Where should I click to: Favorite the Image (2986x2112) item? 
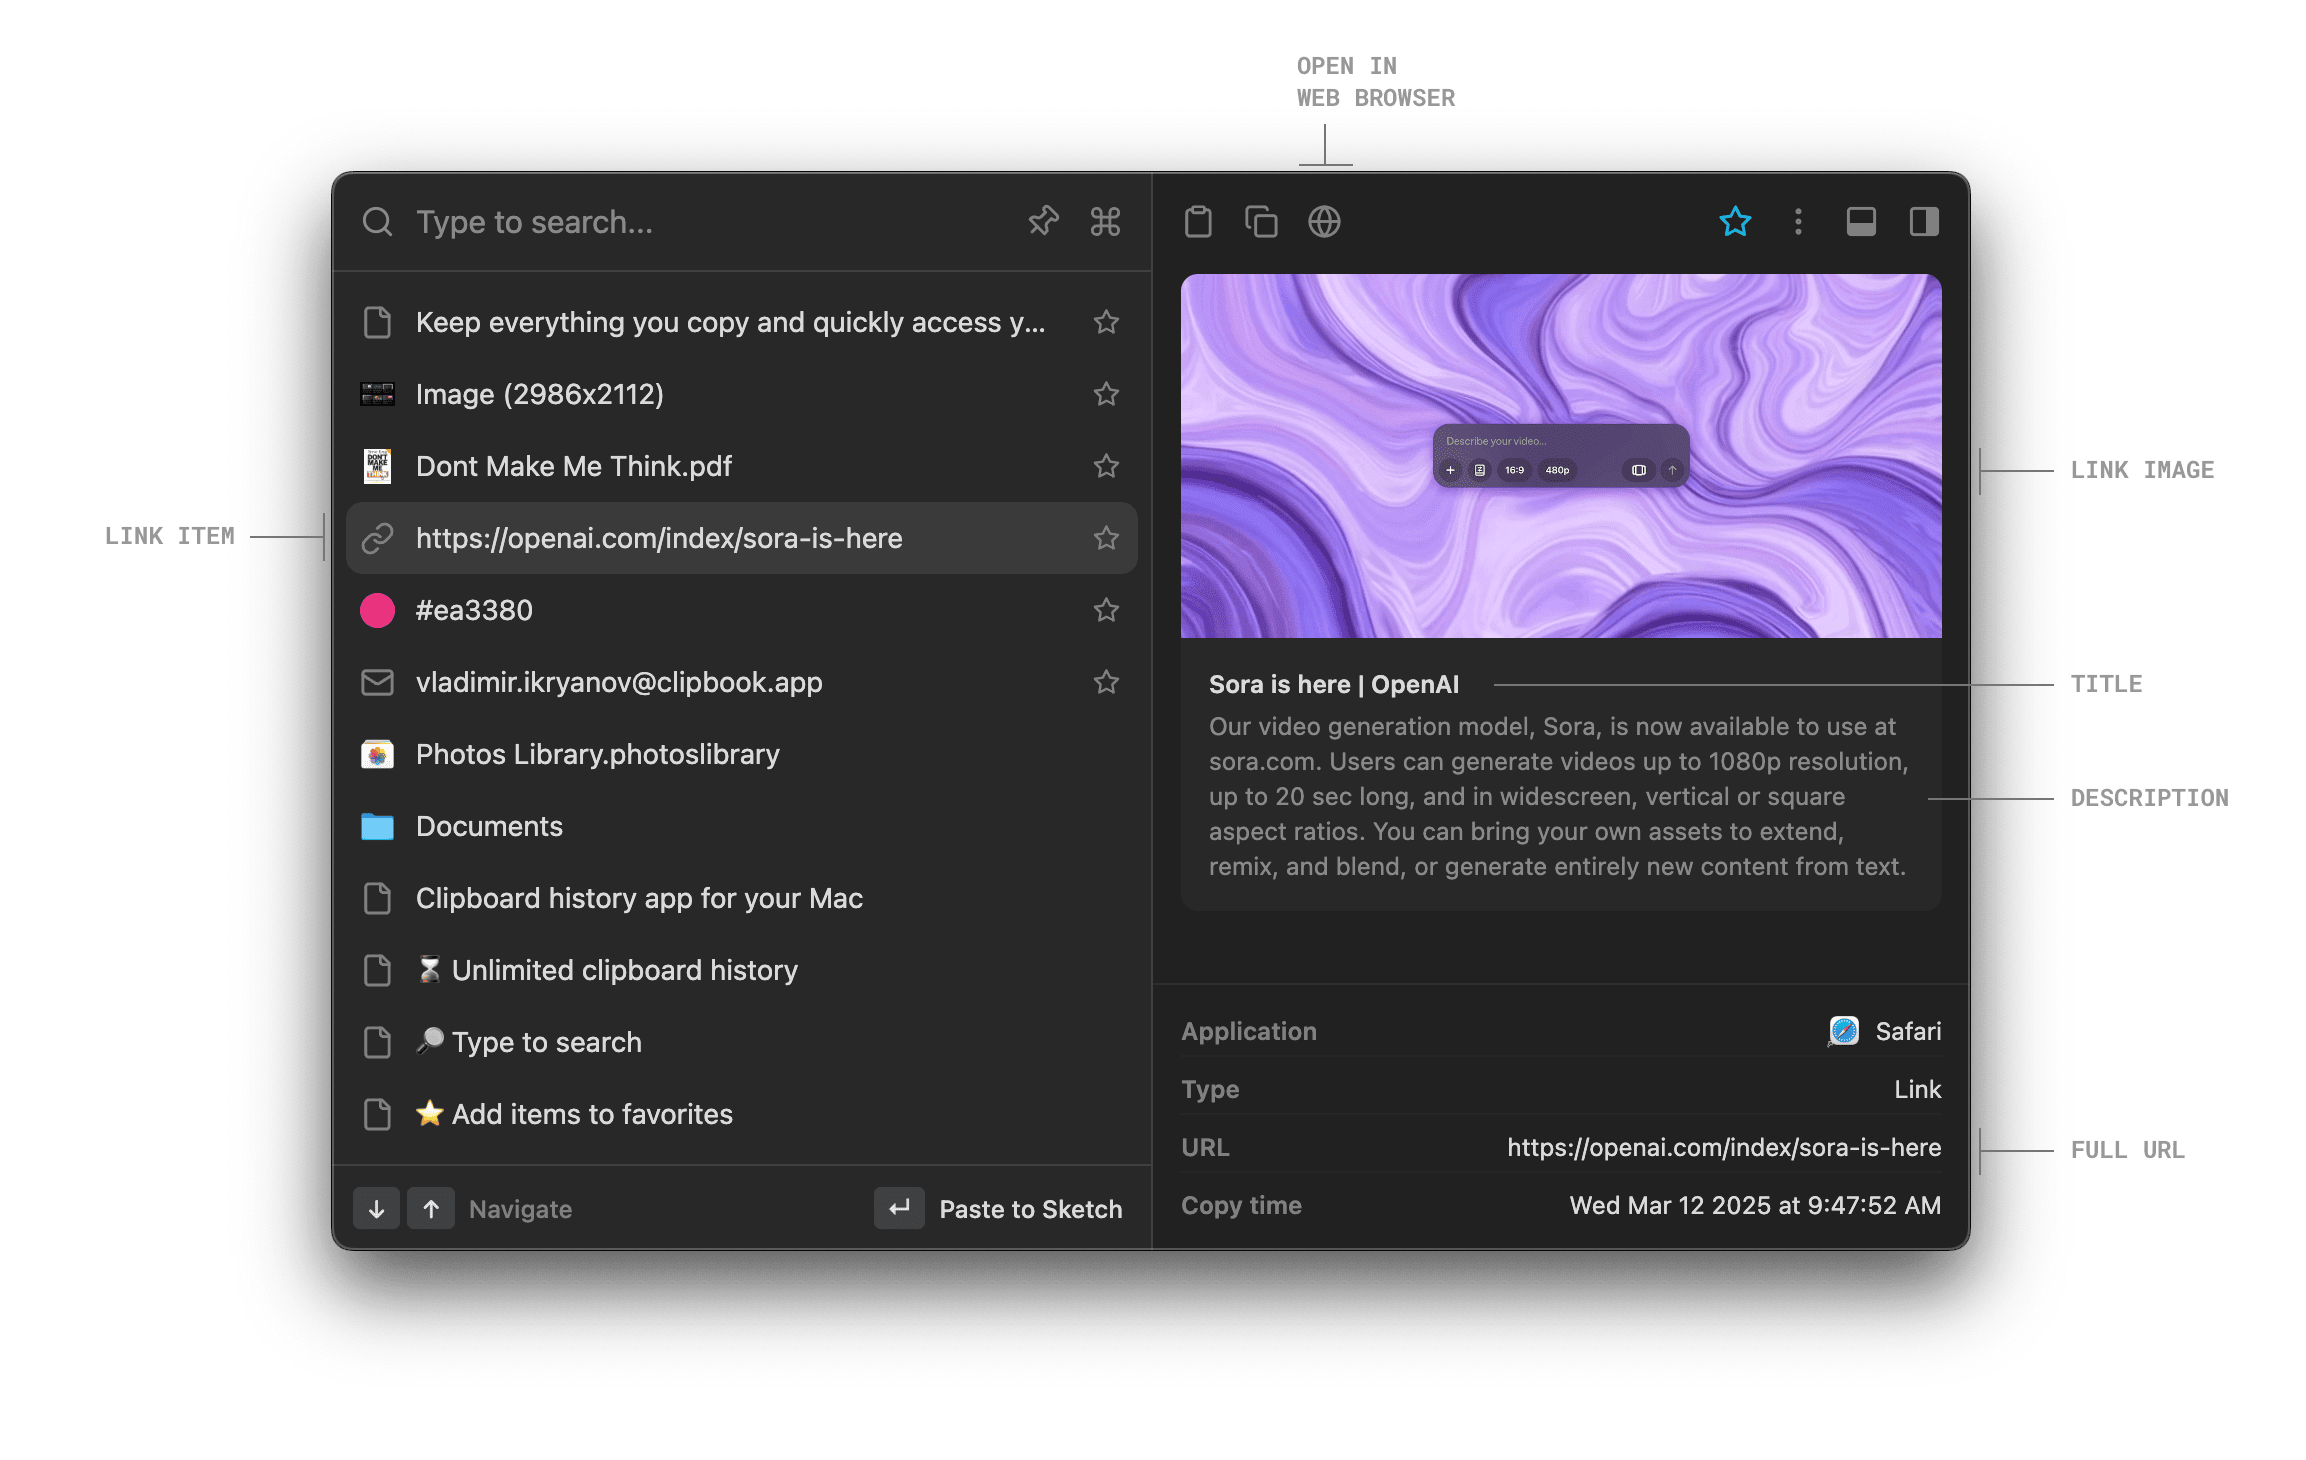click(1106, 394)
